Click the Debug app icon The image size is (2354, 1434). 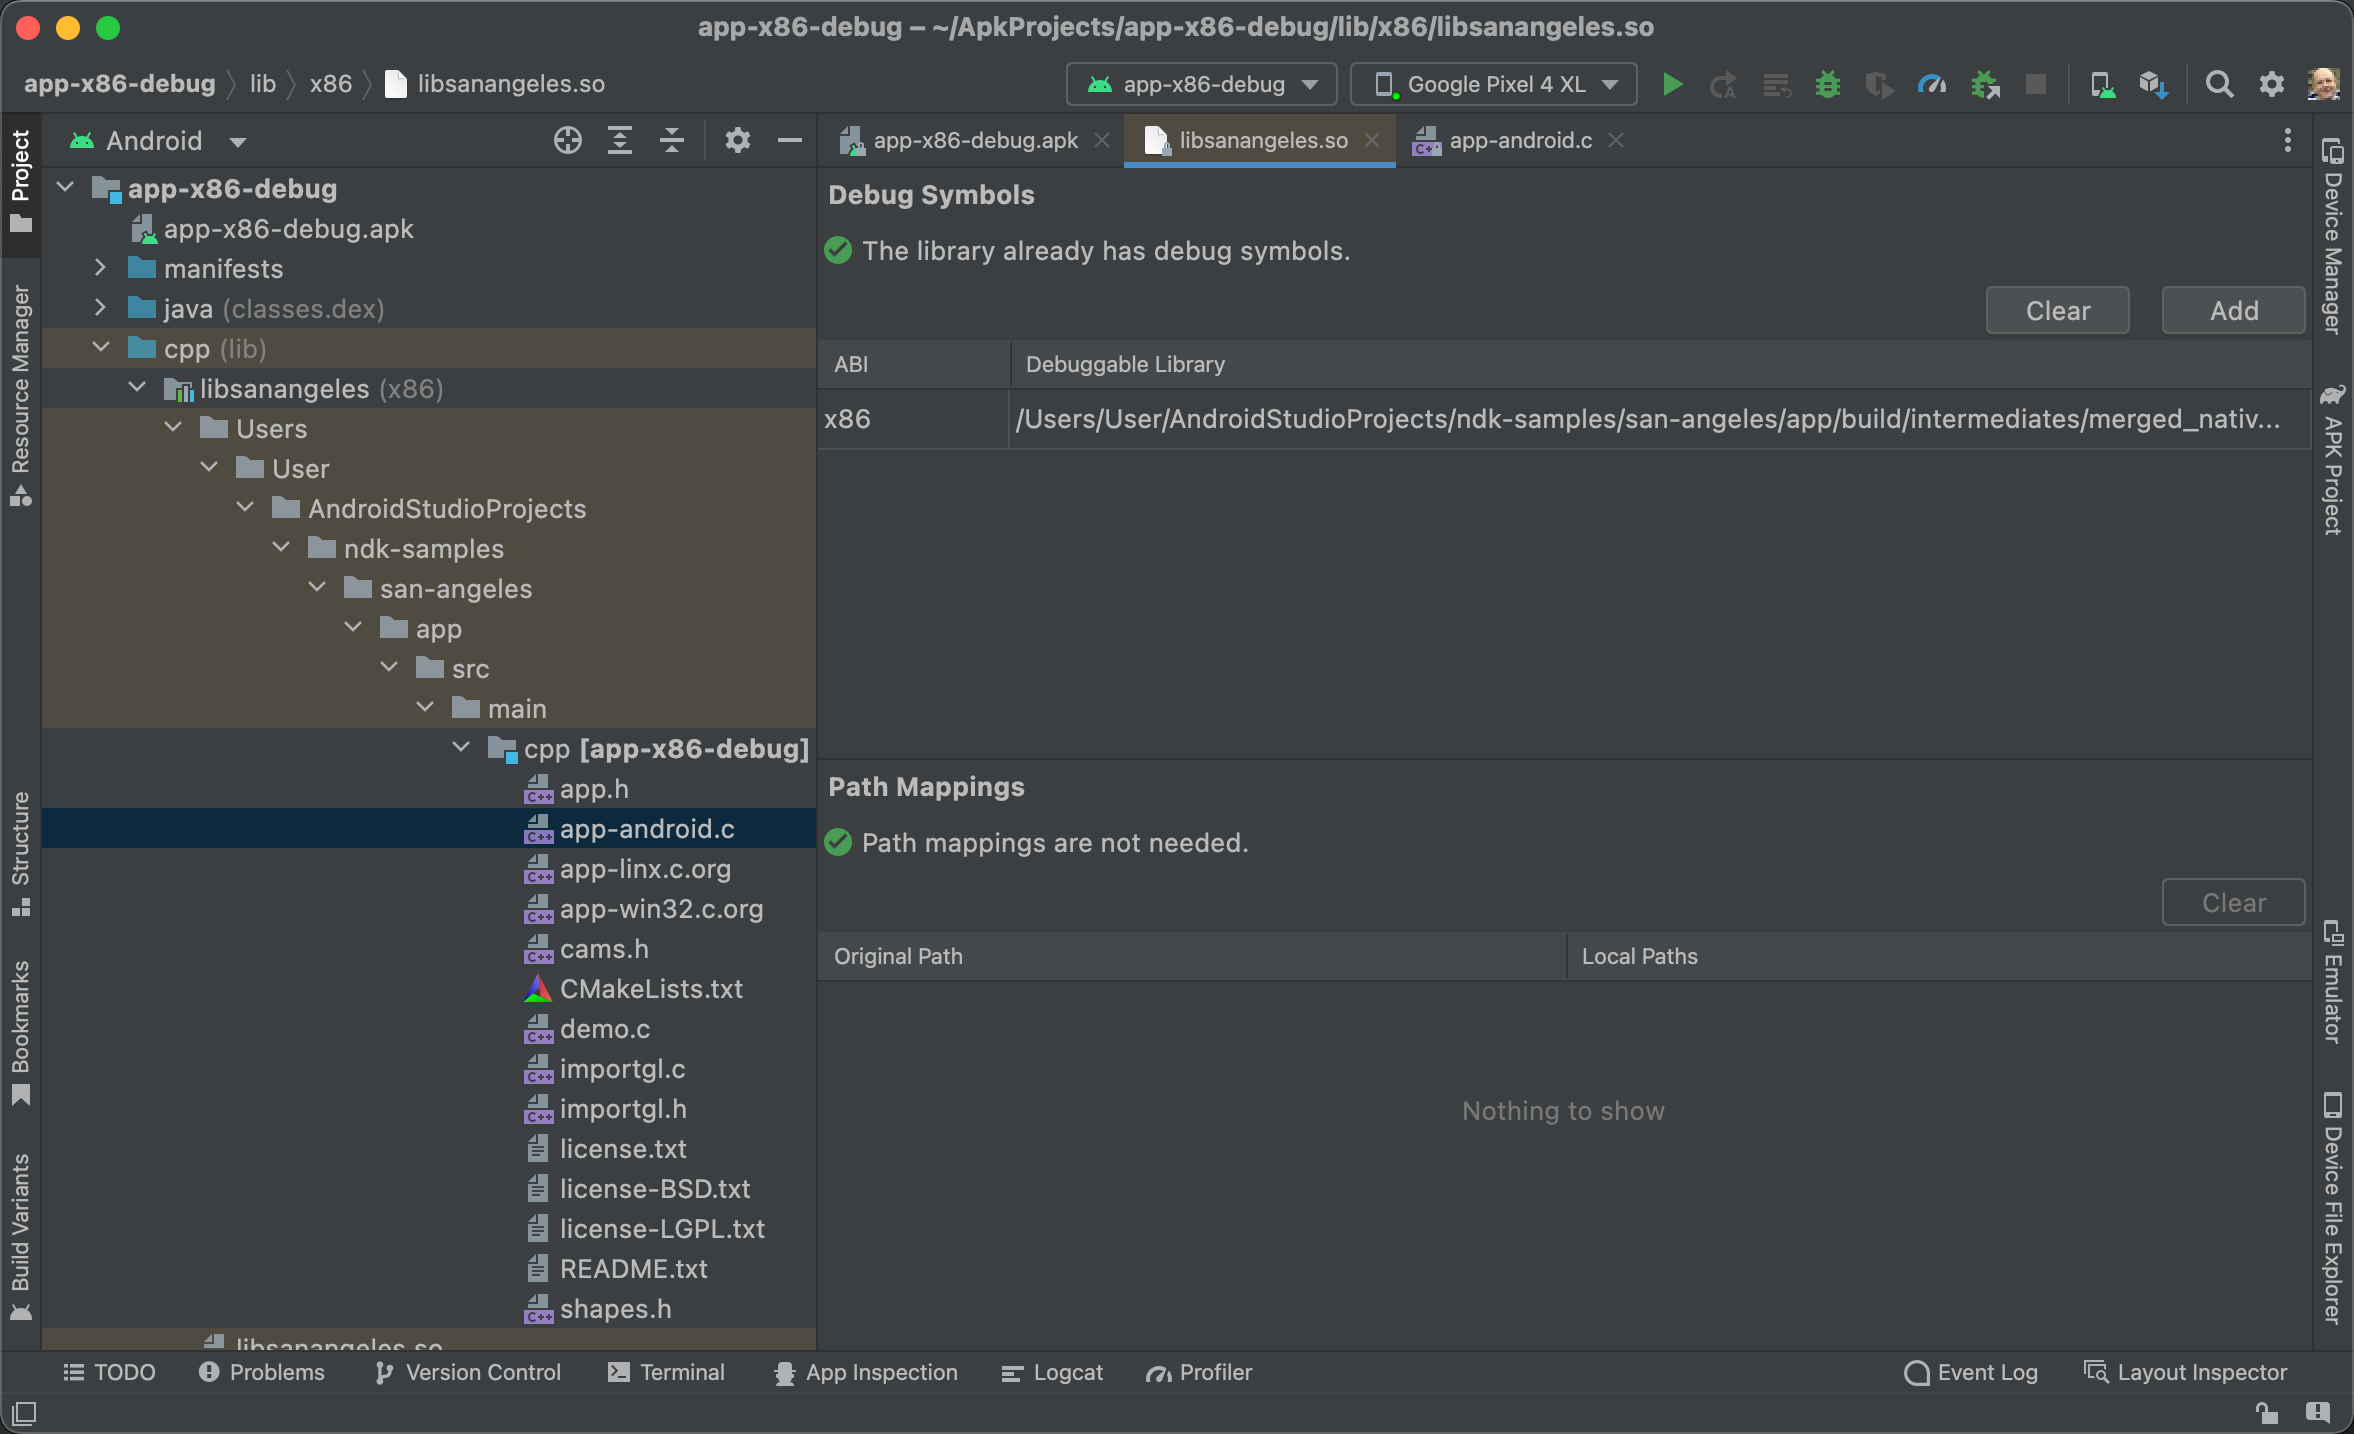coord(1828,82)
